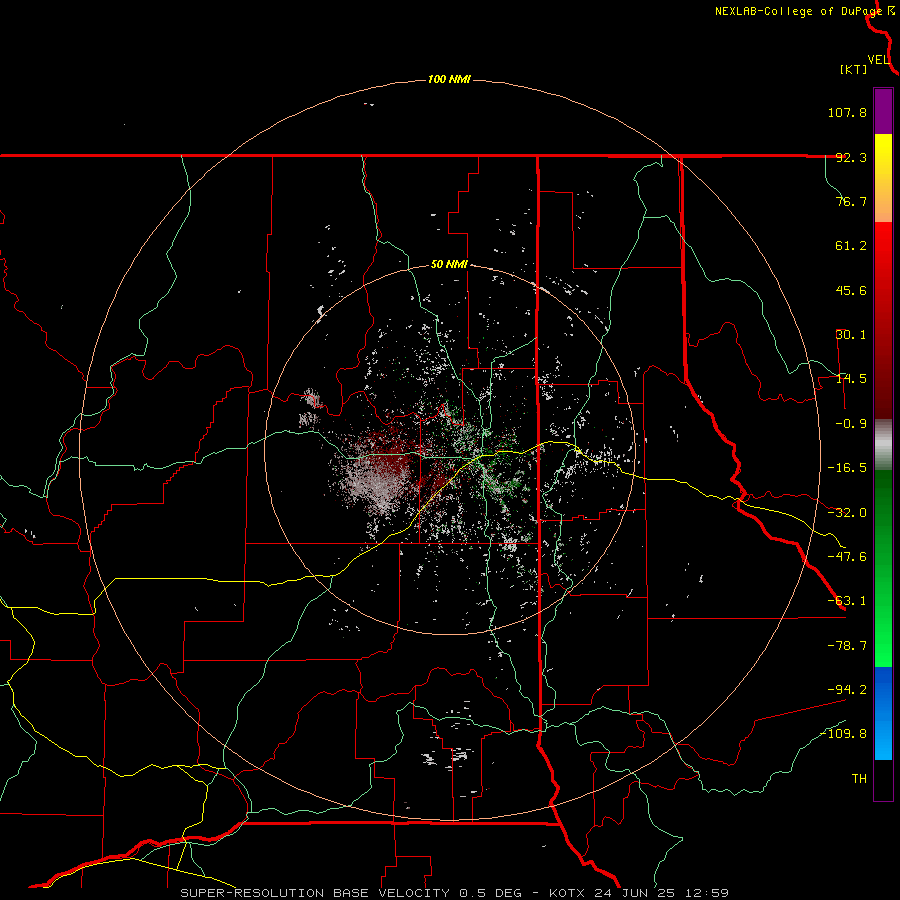The height and width of the screenshot is (900, 900).
Task: Click the gray near-zero segment of the color bar
Action: click(883, 444)
